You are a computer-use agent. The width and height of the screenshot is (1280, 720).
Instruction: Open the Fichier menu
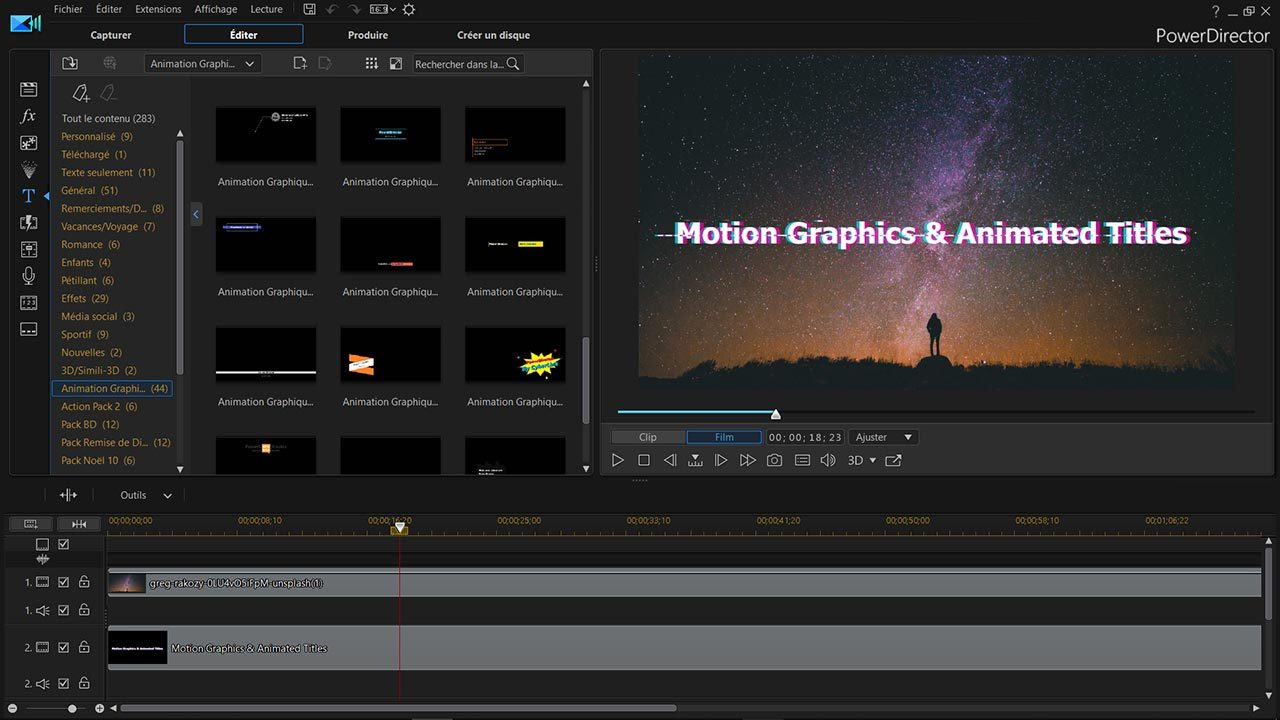coord(68,9)
